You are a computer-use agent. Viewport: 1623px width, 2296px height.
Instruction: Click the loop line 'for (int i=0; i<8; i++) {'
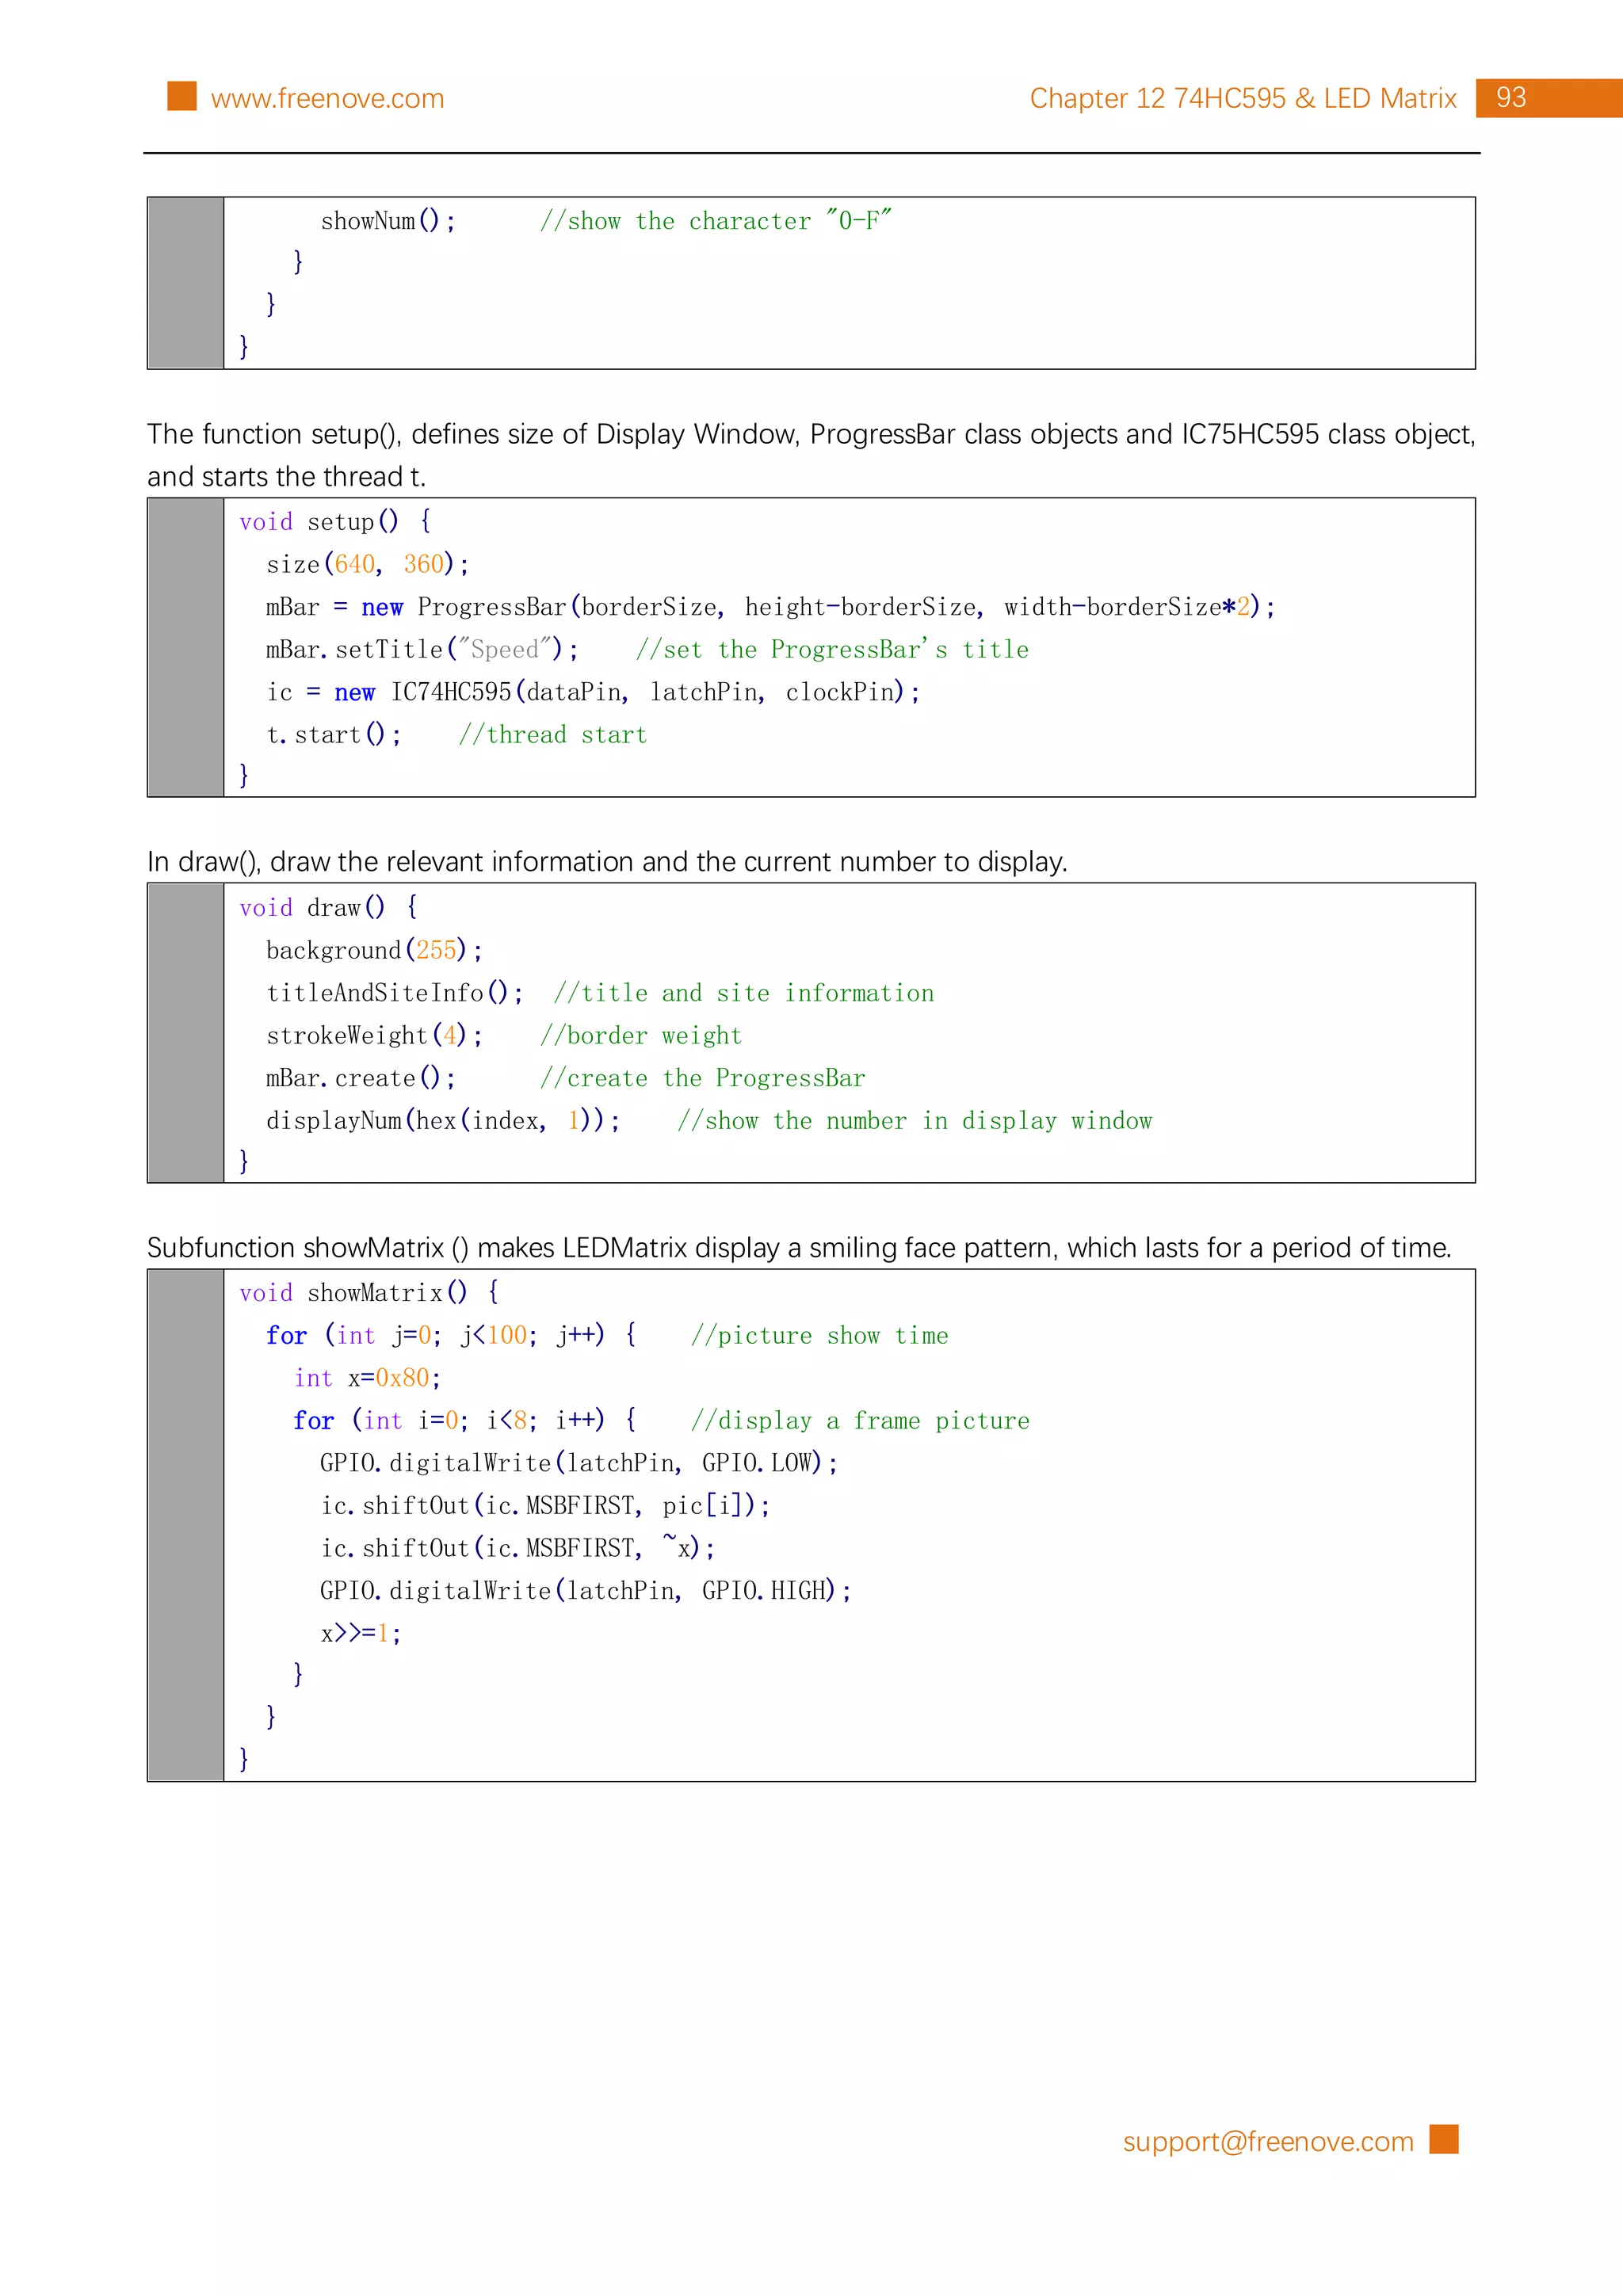tap(465, 1421)
